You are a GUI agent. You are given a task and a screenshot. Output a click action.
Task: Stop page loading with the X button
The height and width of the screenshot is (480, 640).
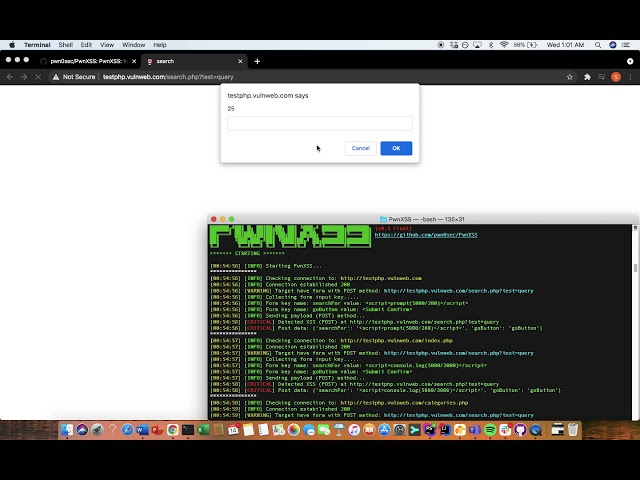pyautogui.click(x=38, y=77)
